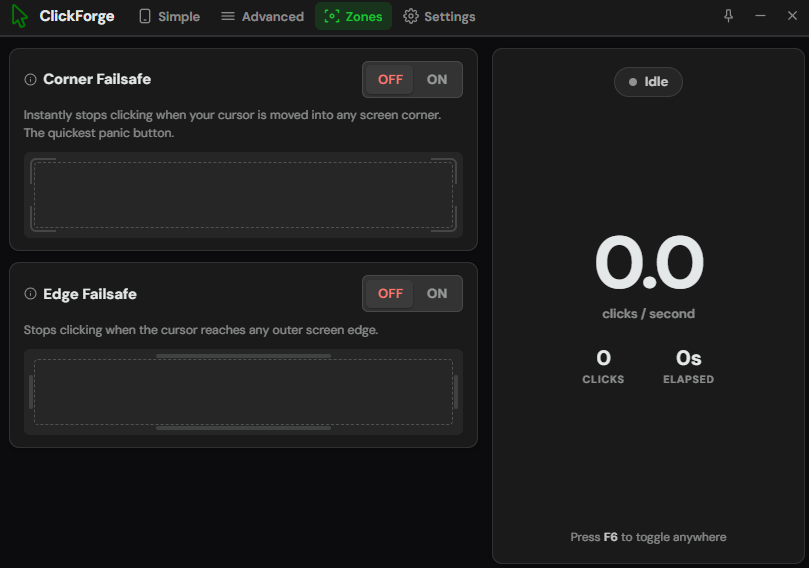Pin the window on top
The height and width of the screenshot is (568, 809).
[x=728, y=16]
